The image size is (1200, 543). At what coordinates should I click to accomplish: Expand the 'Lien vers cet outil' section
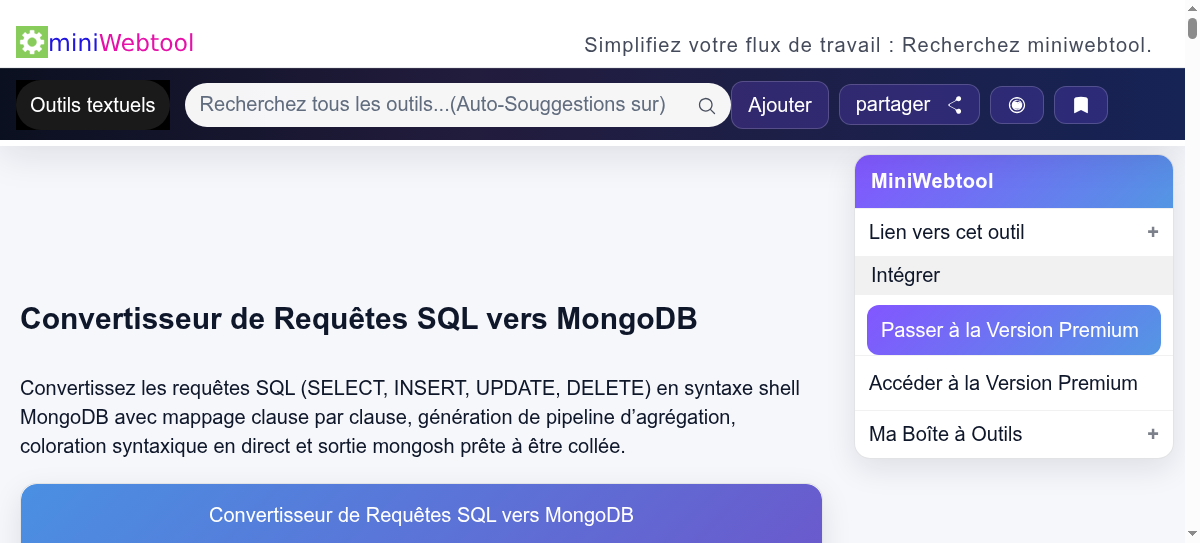(1152, 232)
